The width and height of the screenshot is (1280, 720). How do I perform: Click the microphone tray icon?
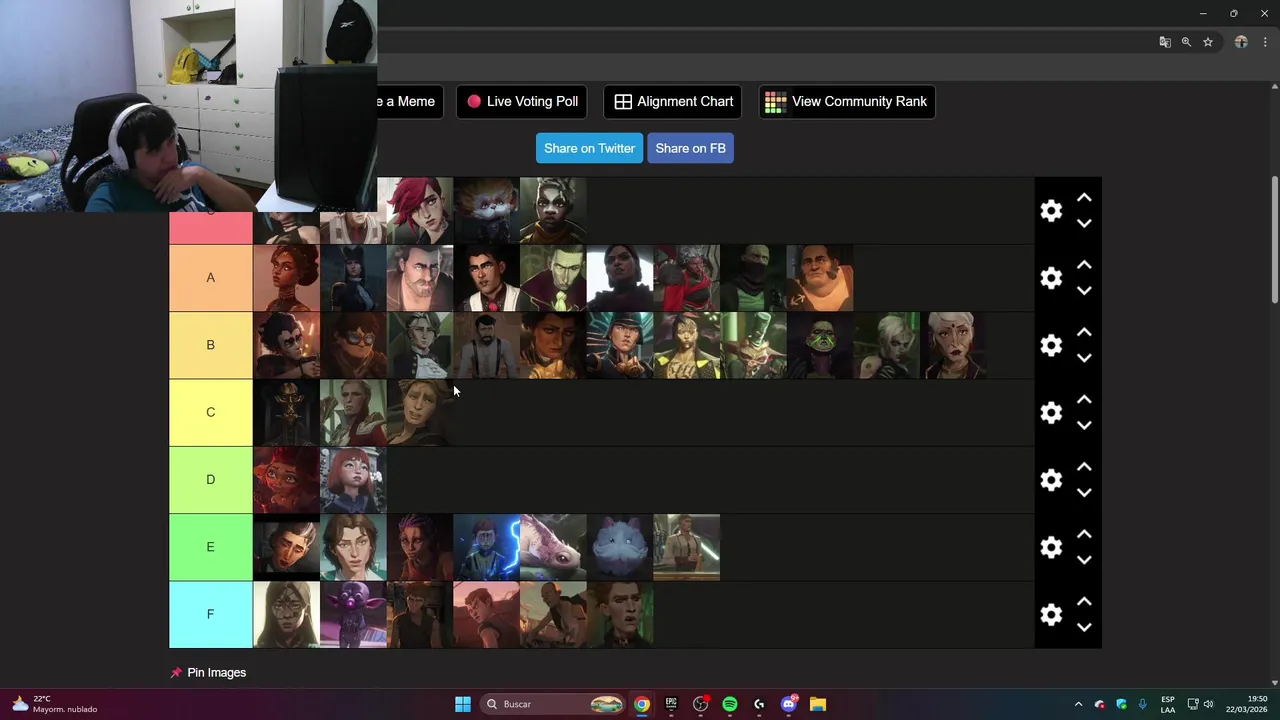1142,704
